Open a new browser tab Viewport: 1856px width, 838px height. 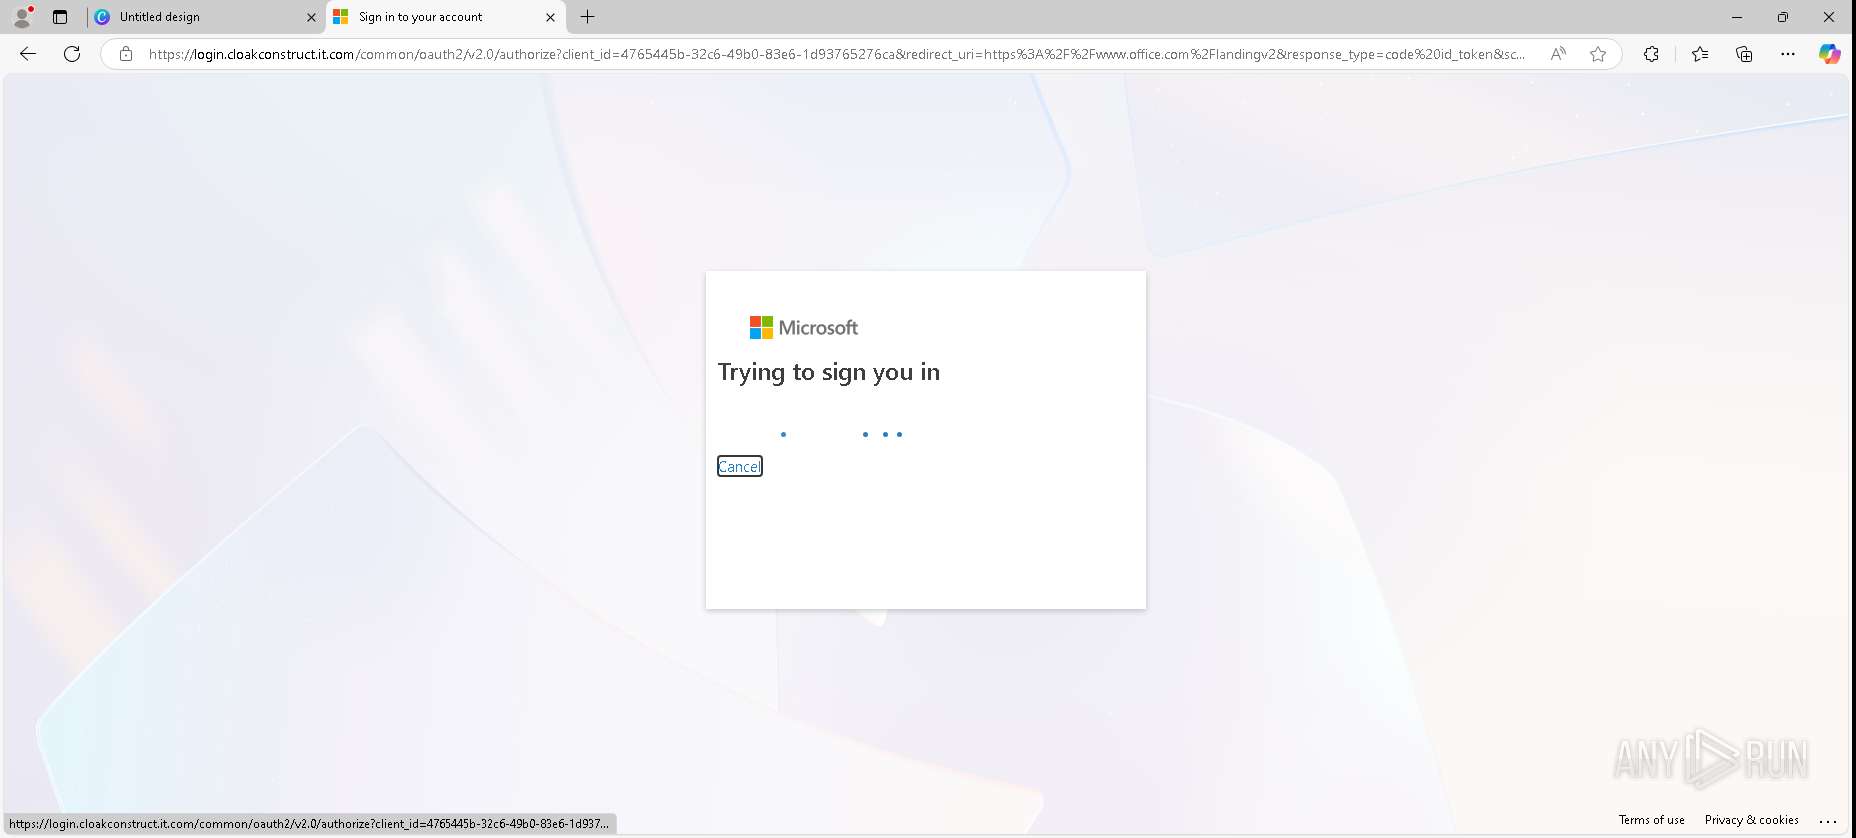tap(588, 17)
